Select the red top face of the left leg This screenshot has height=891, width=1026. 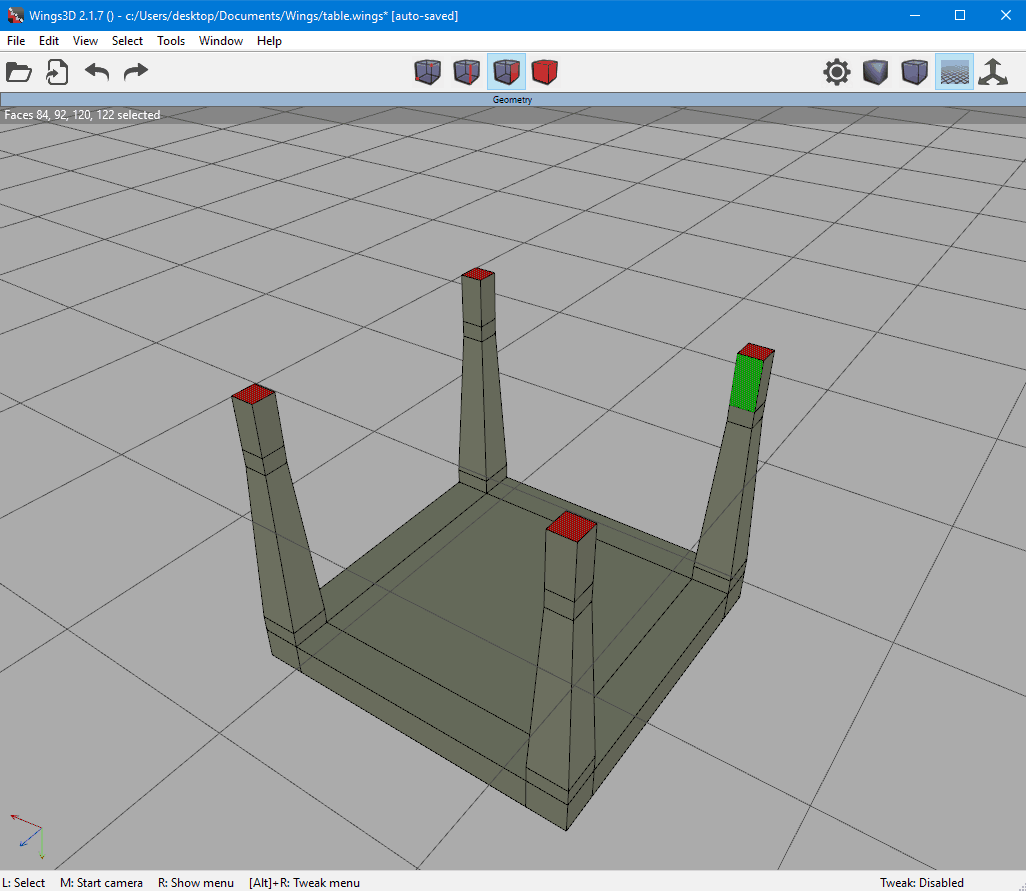click(253, 394)
